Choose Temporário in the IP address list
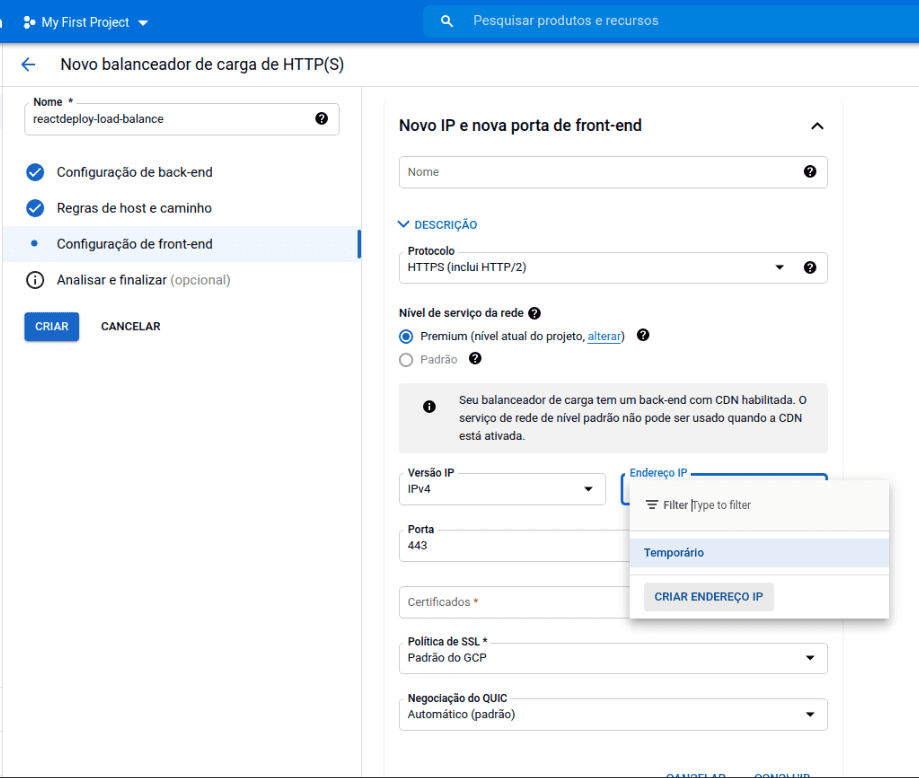This screenshot has height=778, width=919. [674, 553]
